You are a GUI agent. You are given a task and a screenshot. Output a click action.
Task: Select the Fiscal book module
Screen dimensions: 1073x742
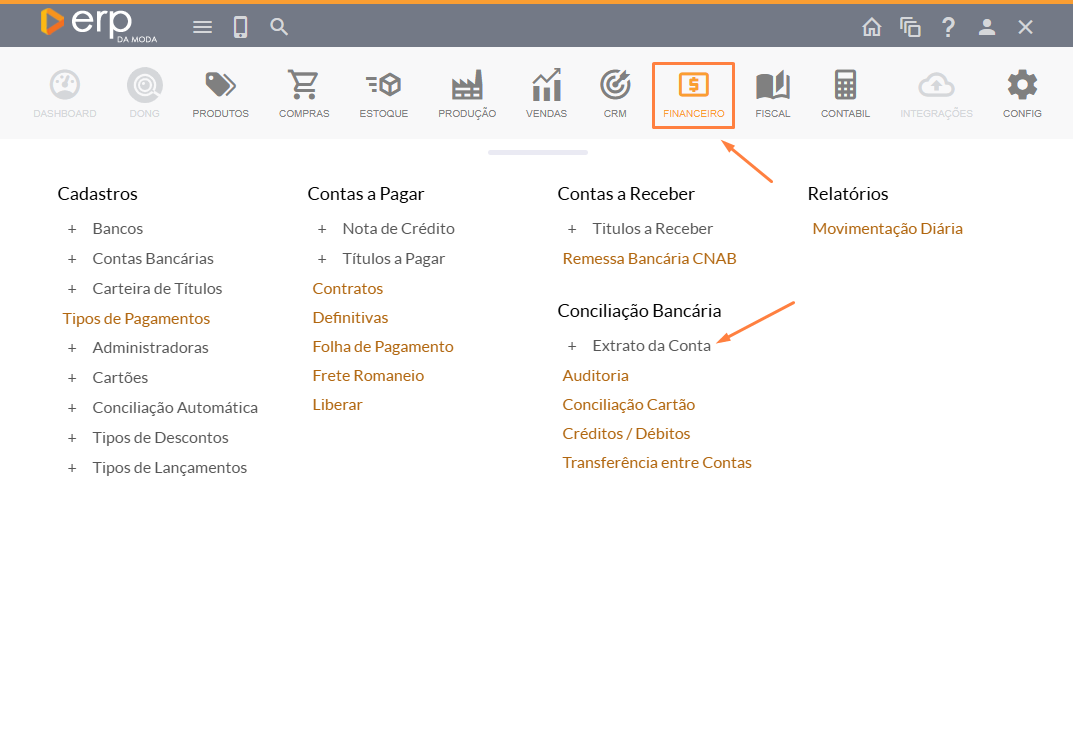[x=772, y=95]
